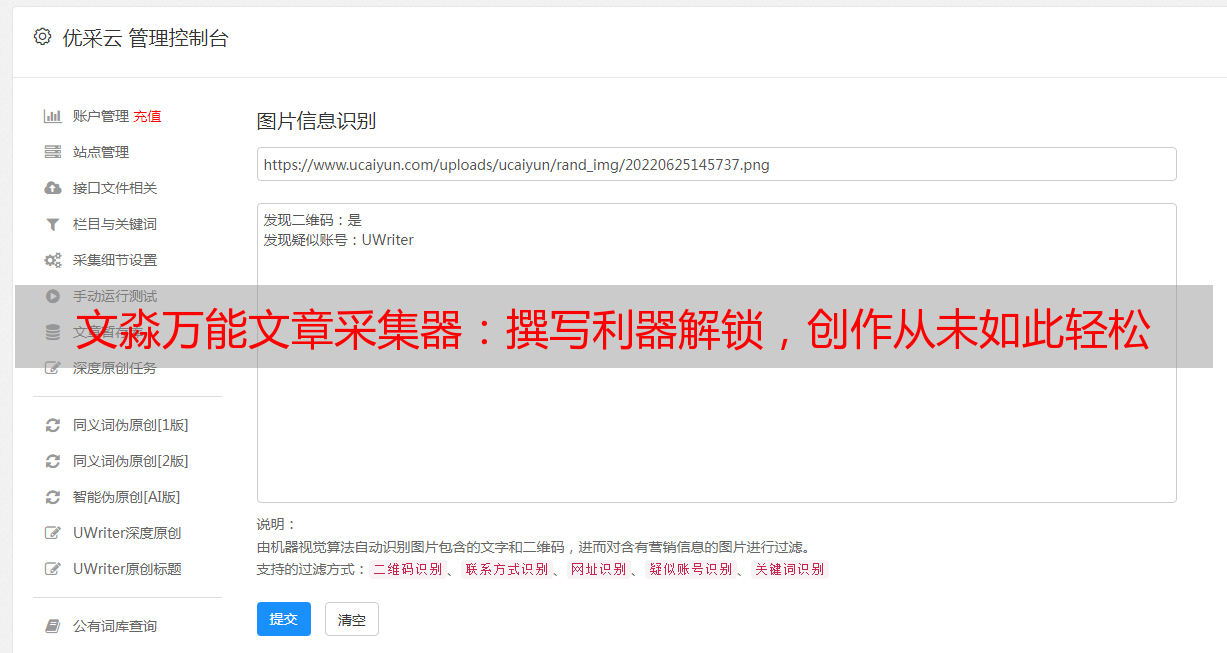The image size is (1227, 653).
Task: Click the gear icon beside 优采云 管理控制台
Action: (x=42, y=37)
